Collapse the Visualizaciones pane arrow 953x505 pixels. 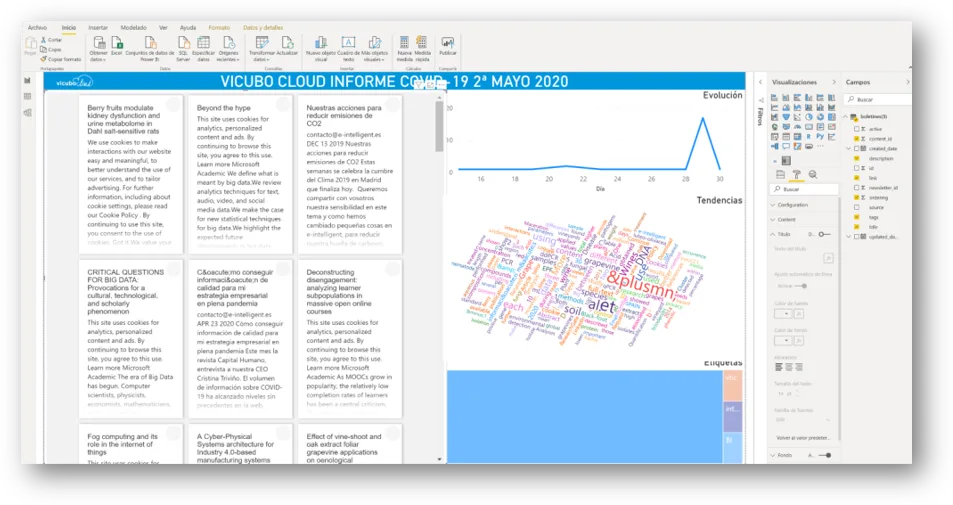click(x=834, y=82)
